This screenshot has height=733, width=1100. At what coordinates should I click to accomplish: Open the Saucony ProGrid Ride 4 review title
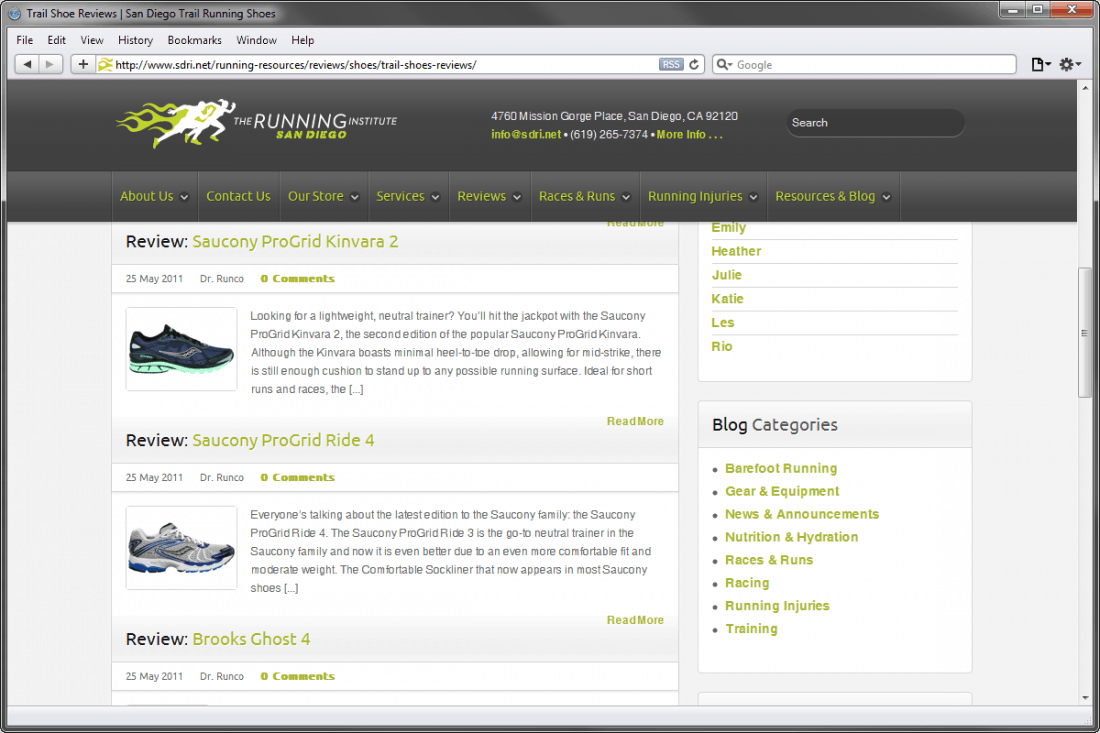[283, 441]
